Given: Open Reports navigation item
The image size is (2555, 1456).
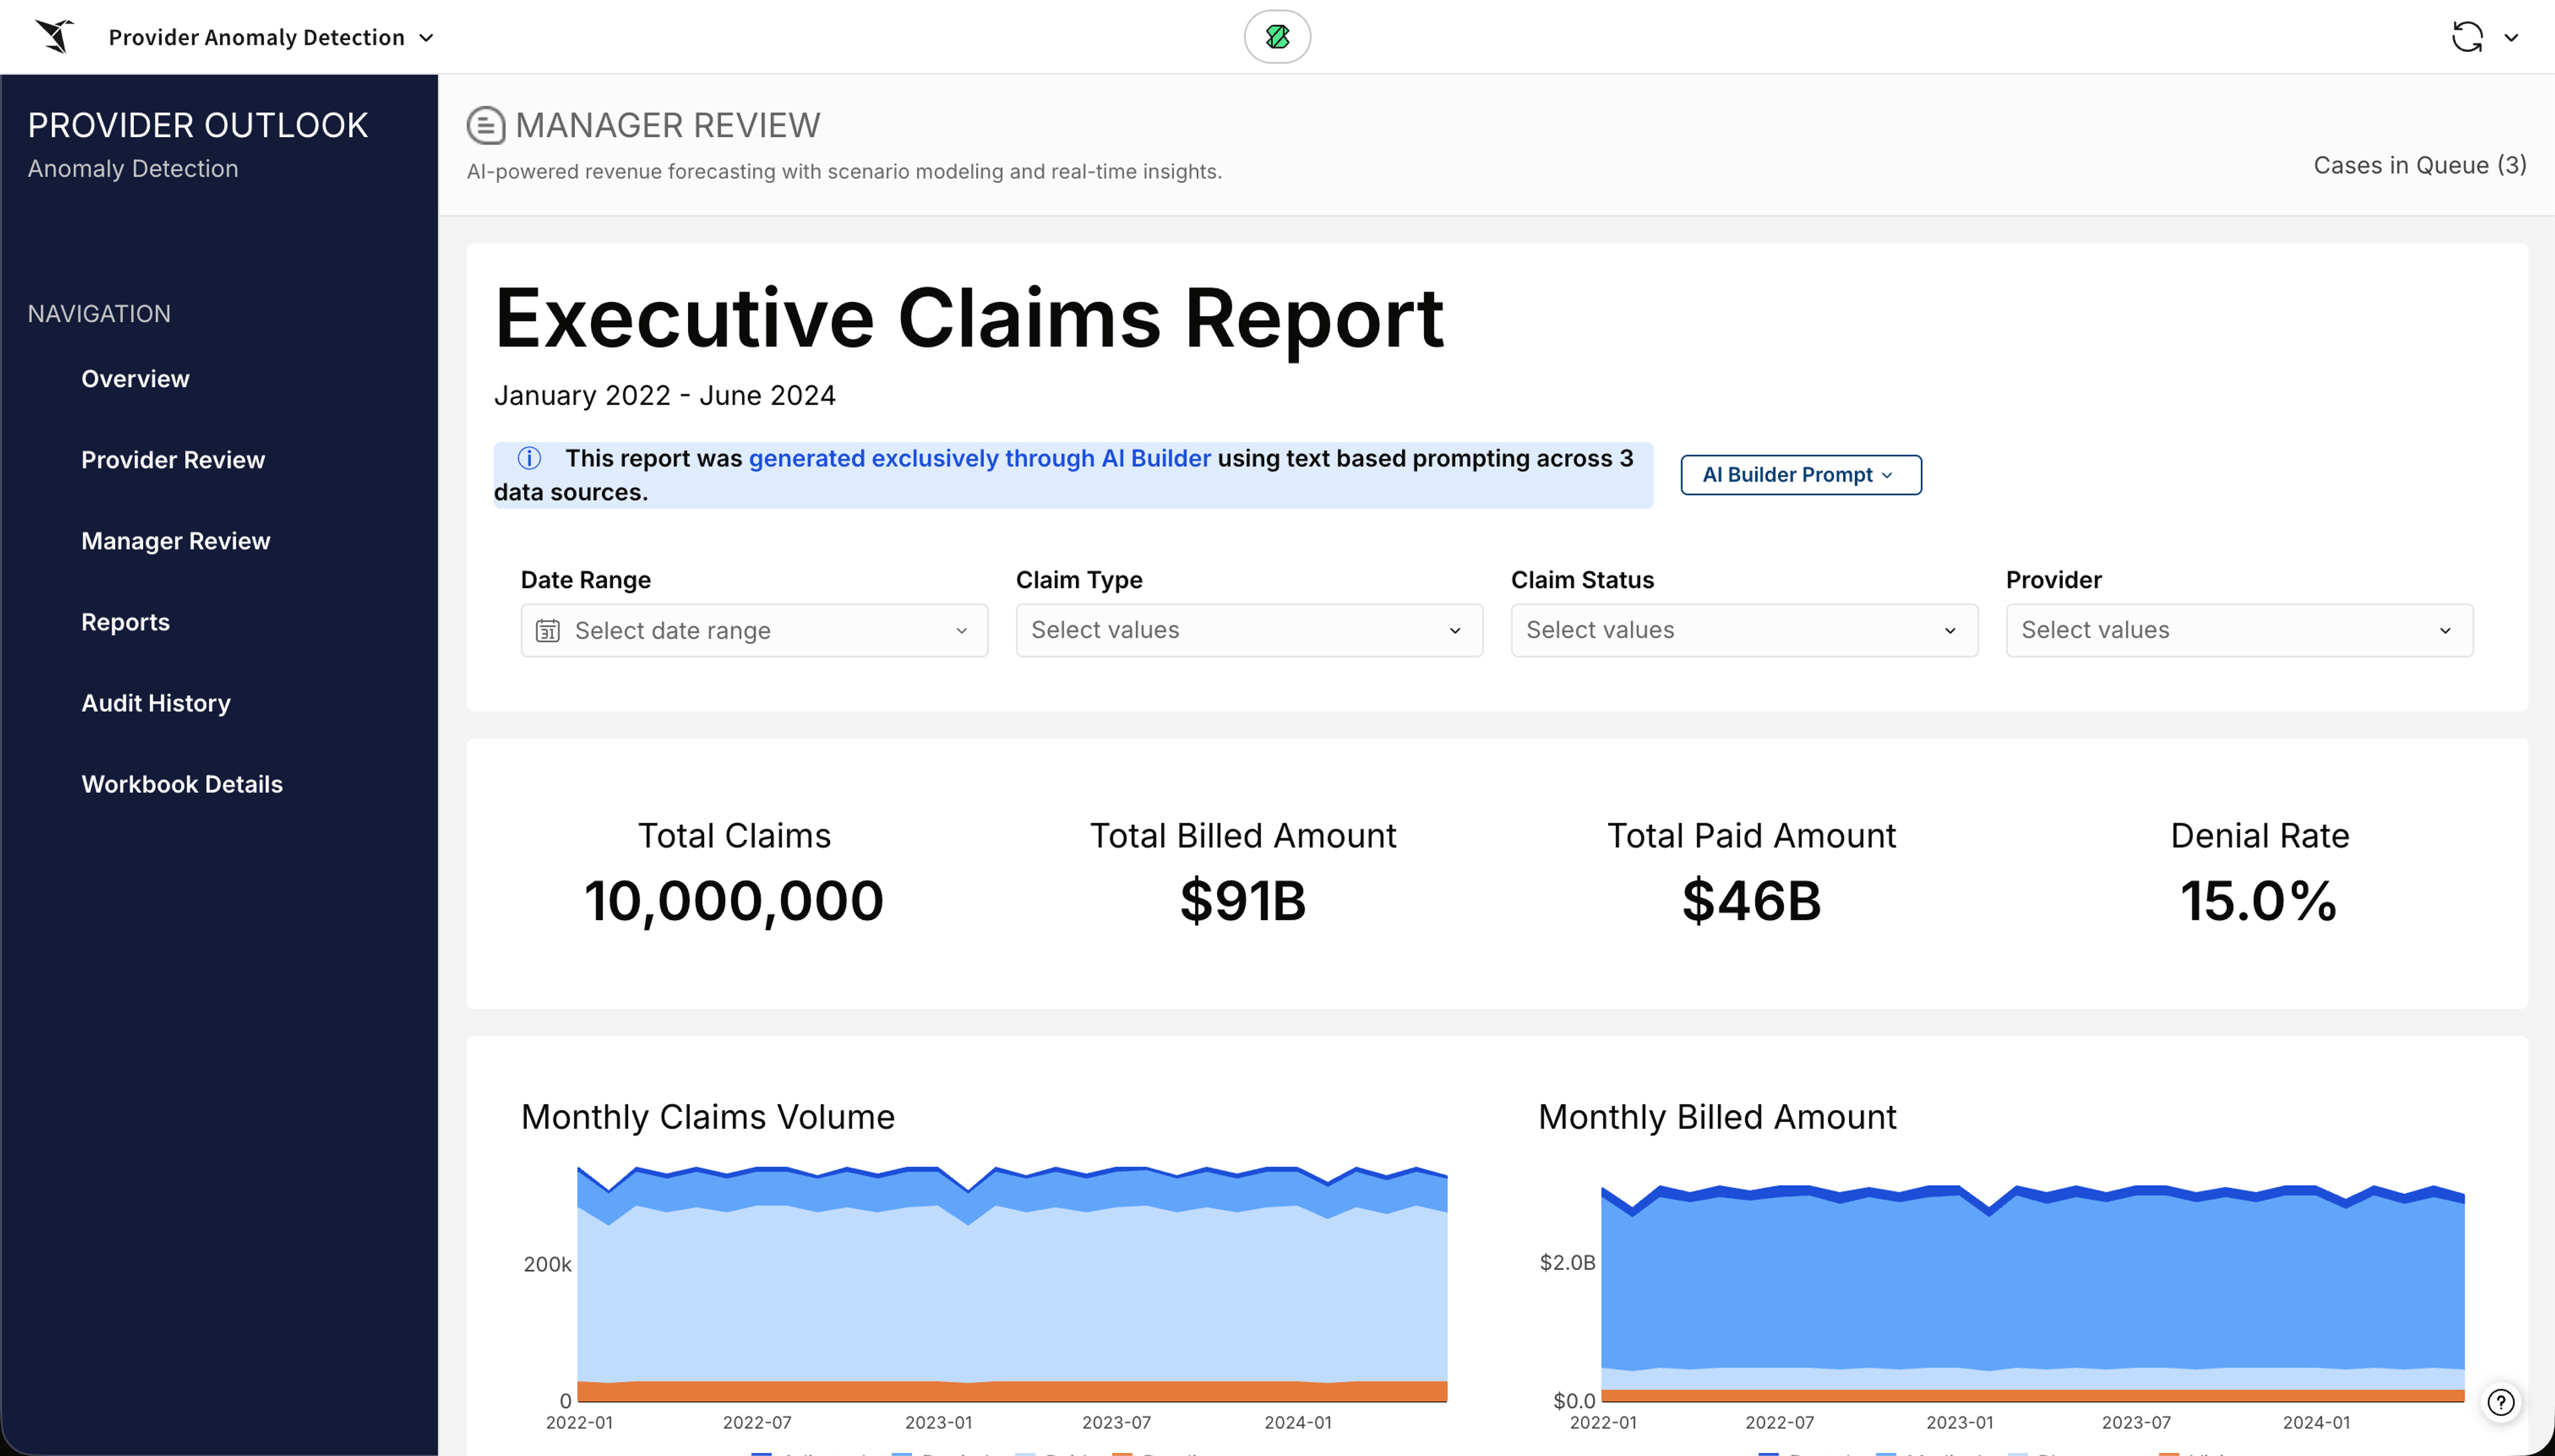Looking at the screenshot, I should click(x=125, y=622).
